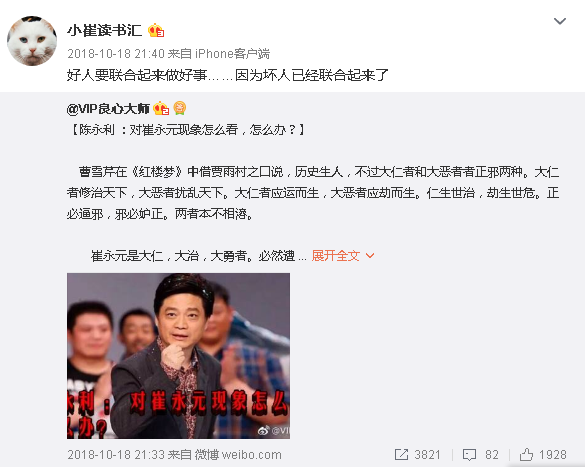Click the Weibo watermark logo on the photo
The width and height of the screenshot is (585, 467).
[x=263, y=430]
